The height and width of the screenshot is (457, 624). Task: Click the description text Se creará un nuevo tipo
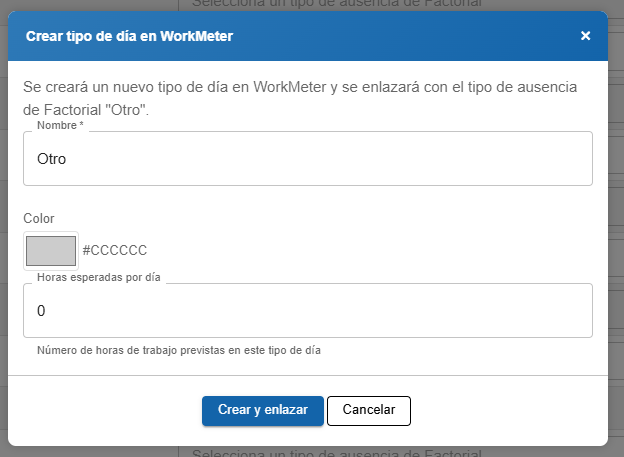(x=300, y=98)
